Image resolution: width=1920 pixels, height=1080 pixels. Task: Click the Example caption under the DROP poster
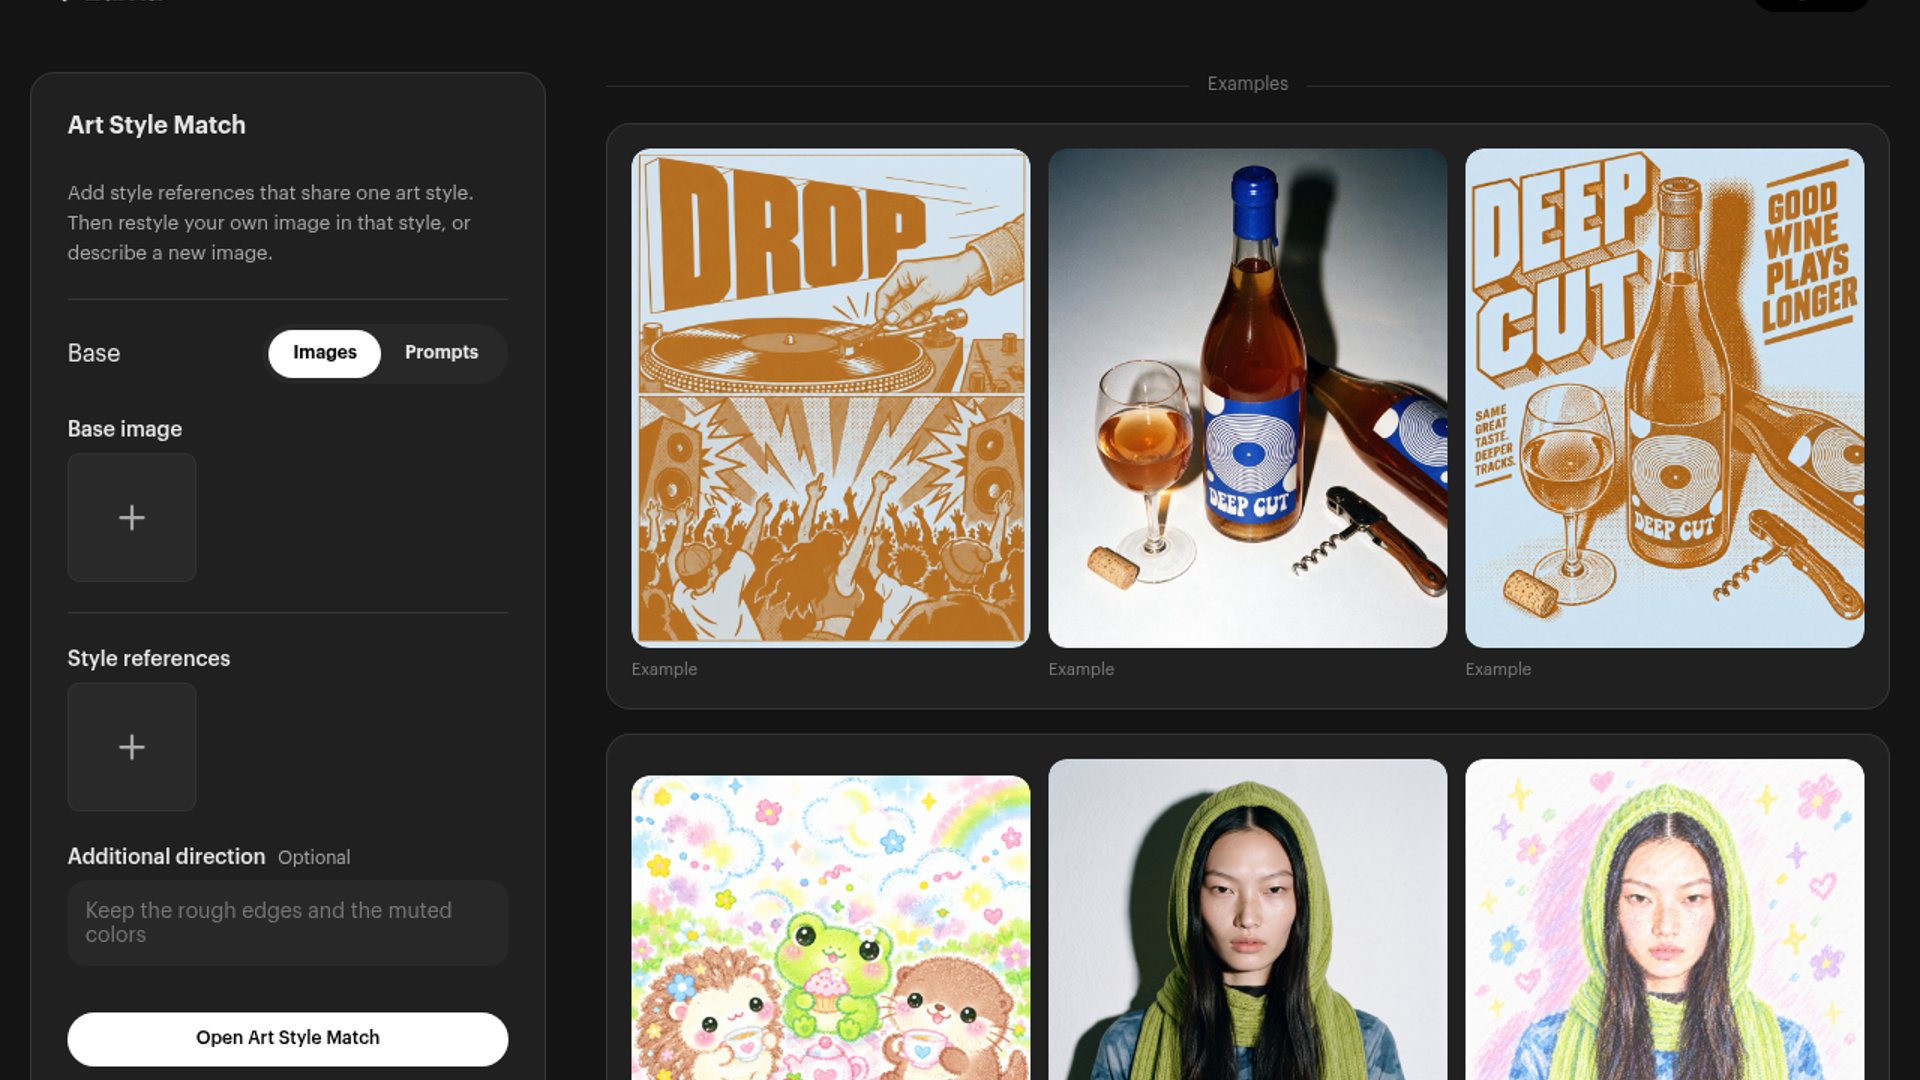[664, 669]
